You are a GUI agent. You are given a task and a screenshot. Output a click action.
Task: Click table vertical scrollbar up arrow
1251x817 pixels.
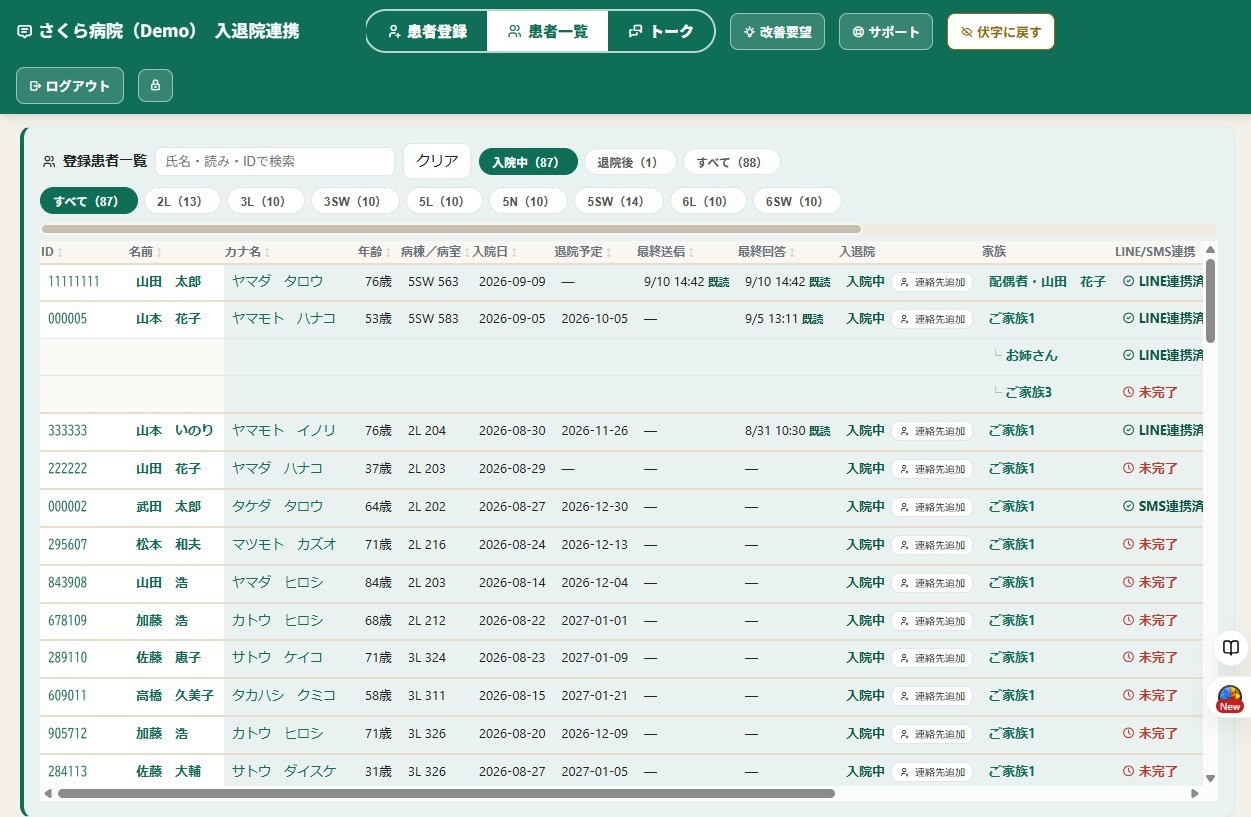click(x=1210, y=250)
